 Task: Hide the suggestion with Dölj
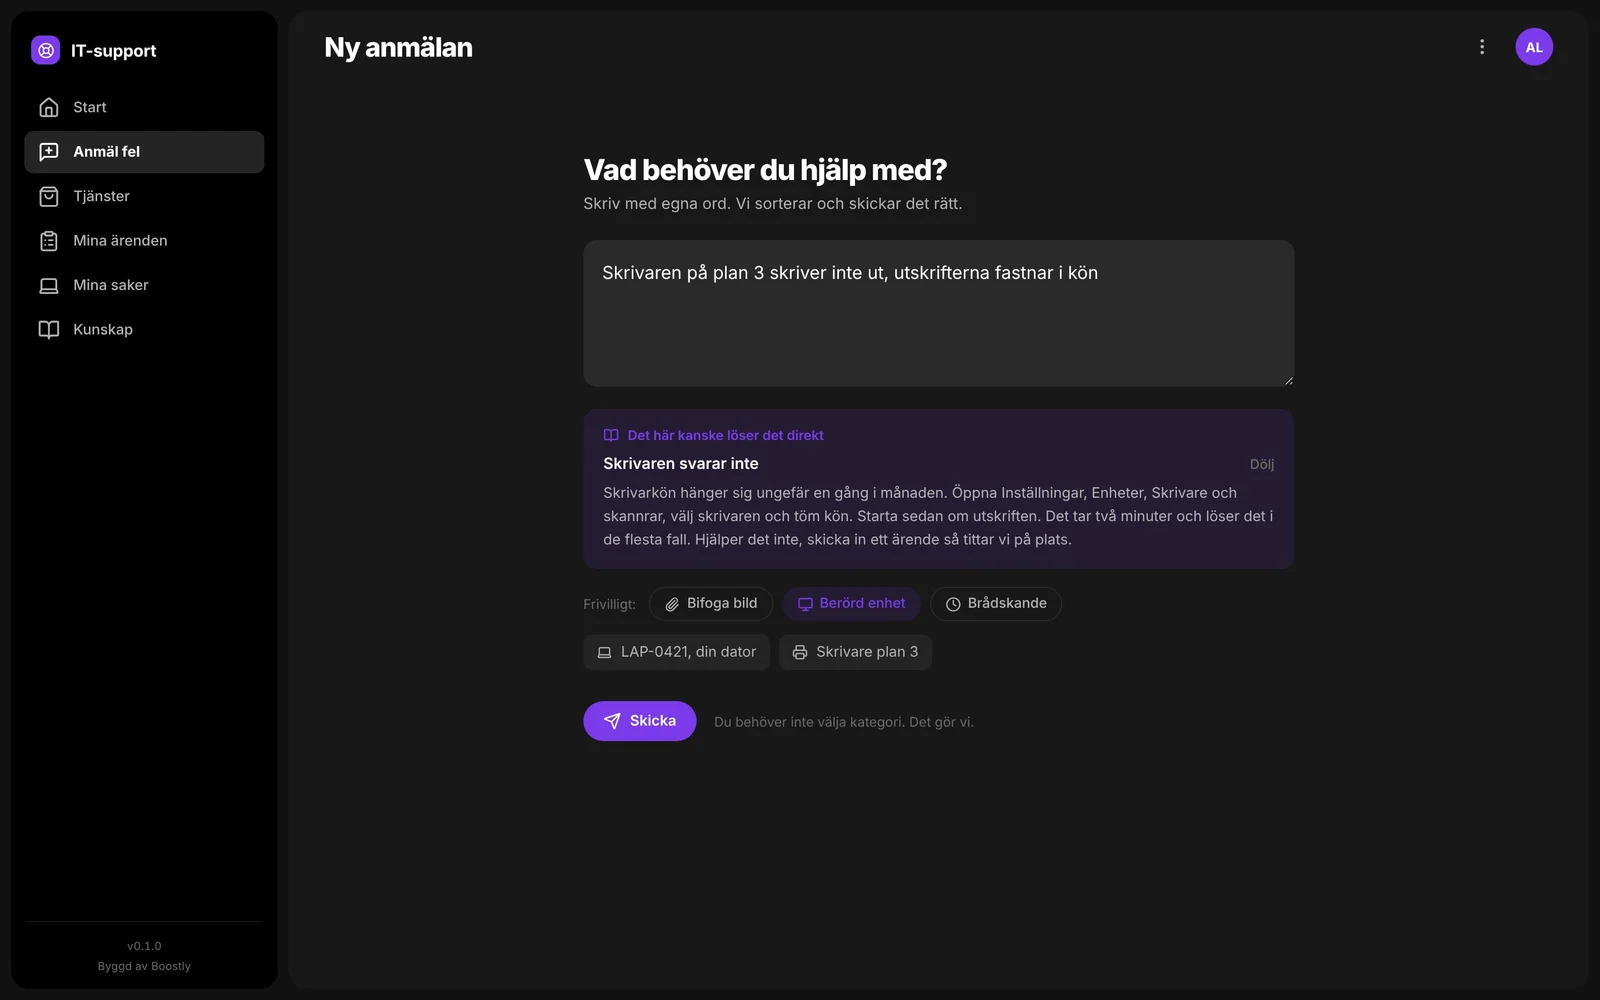(x=1262, y=464)
